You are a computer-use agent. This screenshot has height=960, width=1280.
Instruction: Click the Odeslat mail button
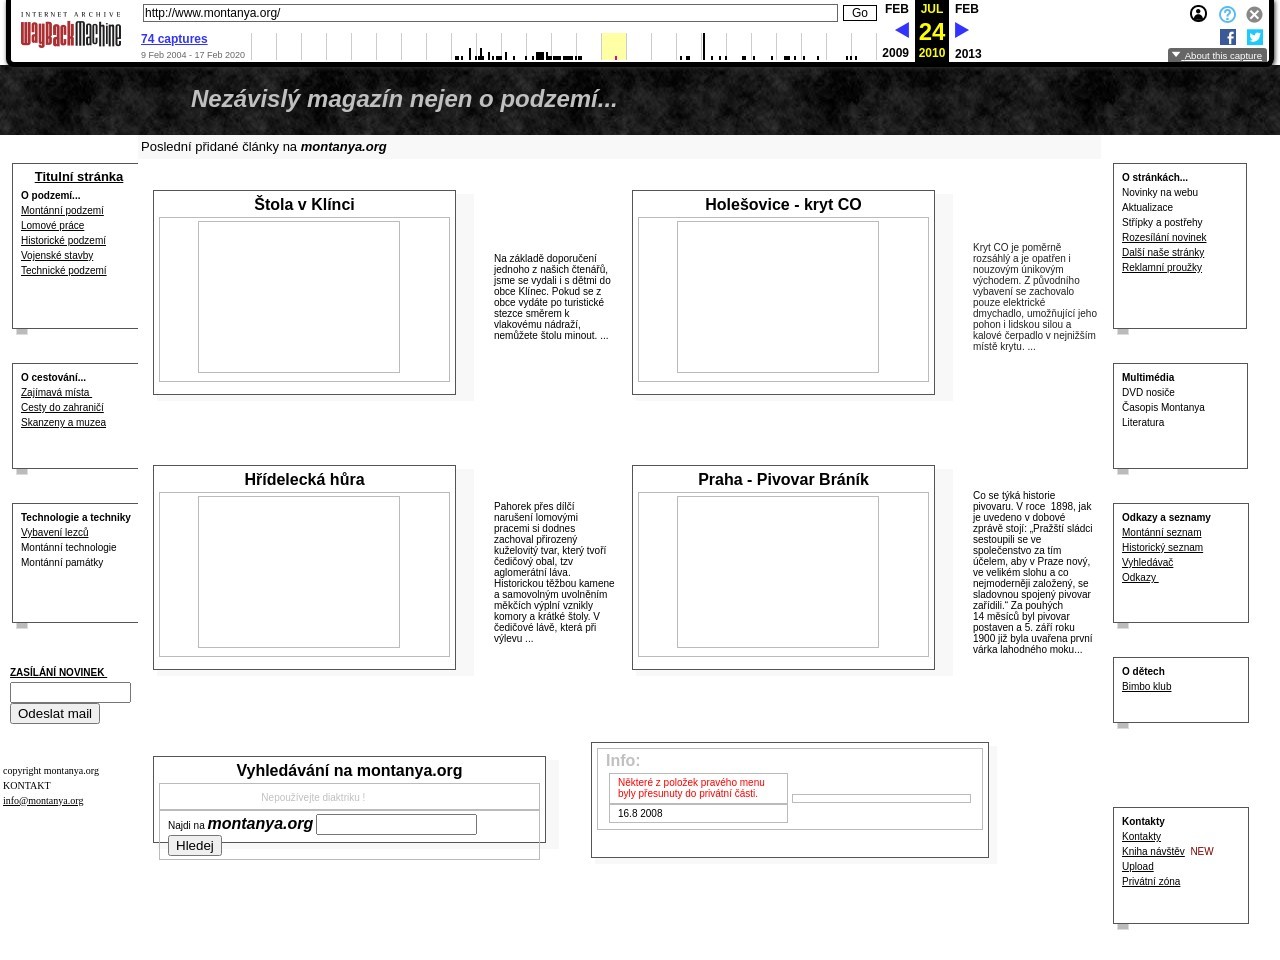tap(55, 714)
